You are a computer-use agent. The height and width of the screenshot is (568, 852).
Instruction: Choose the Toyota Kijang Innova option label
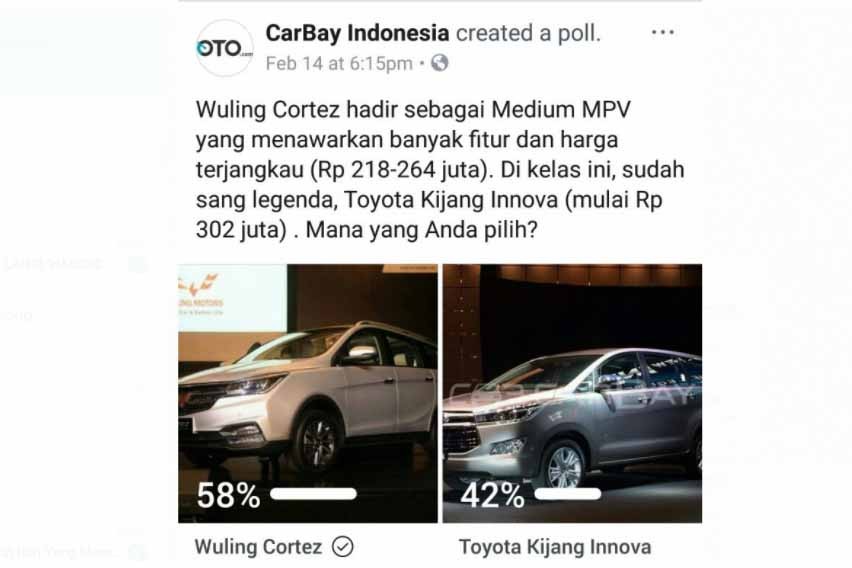pyautogui.click(x=555, y=547)
